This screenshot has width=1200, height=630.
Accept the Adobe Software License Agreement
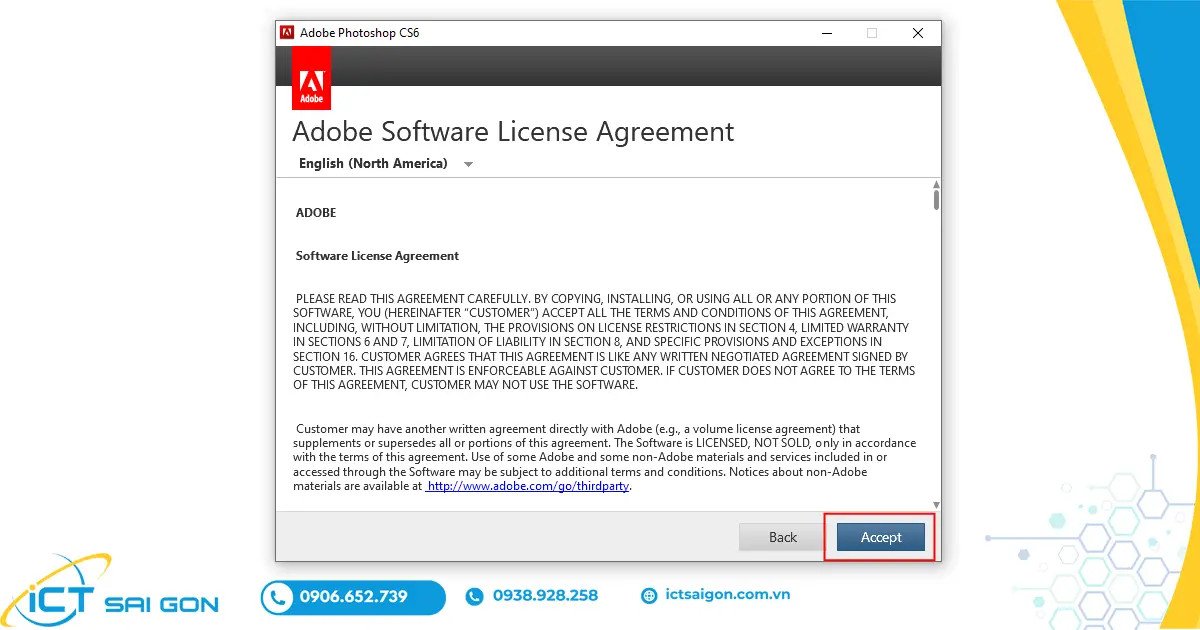coord(879,537)
